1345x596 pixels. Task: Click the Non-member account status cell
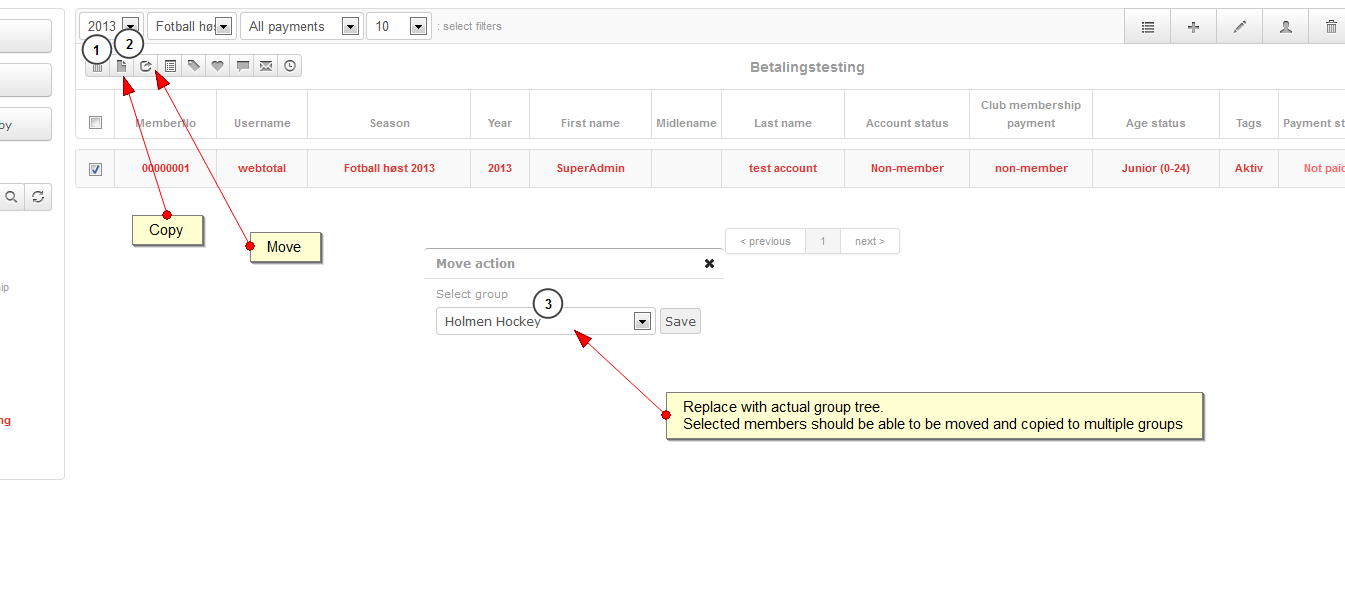click(x=907, y=168)
